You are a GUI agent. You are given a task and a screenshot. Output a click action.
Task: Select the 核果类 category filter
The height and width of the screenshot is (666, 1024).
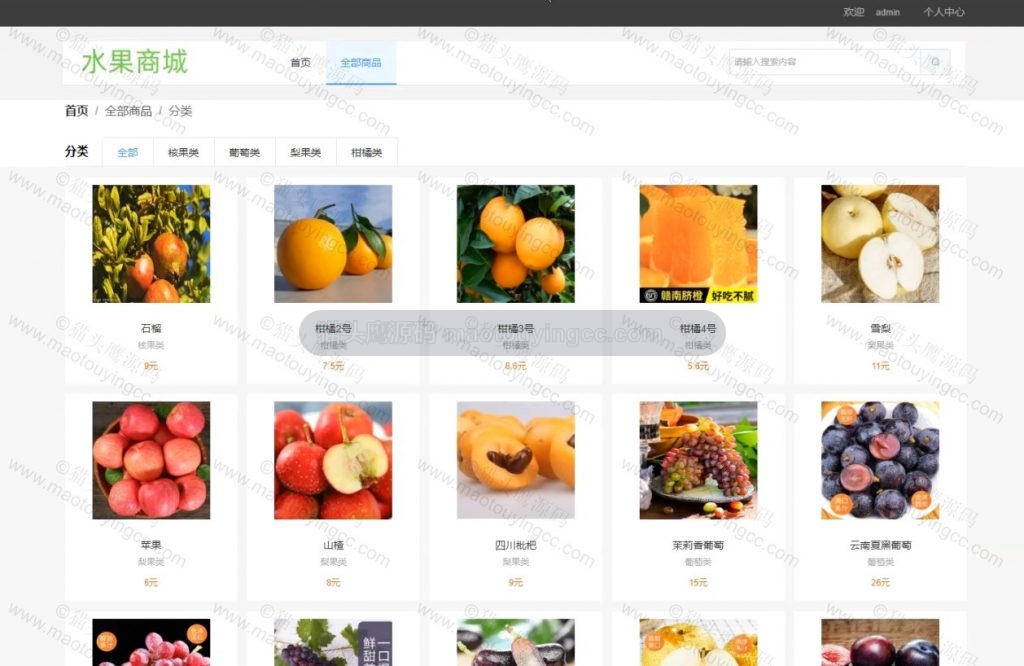pyautogui.click(x=184, y=152)
